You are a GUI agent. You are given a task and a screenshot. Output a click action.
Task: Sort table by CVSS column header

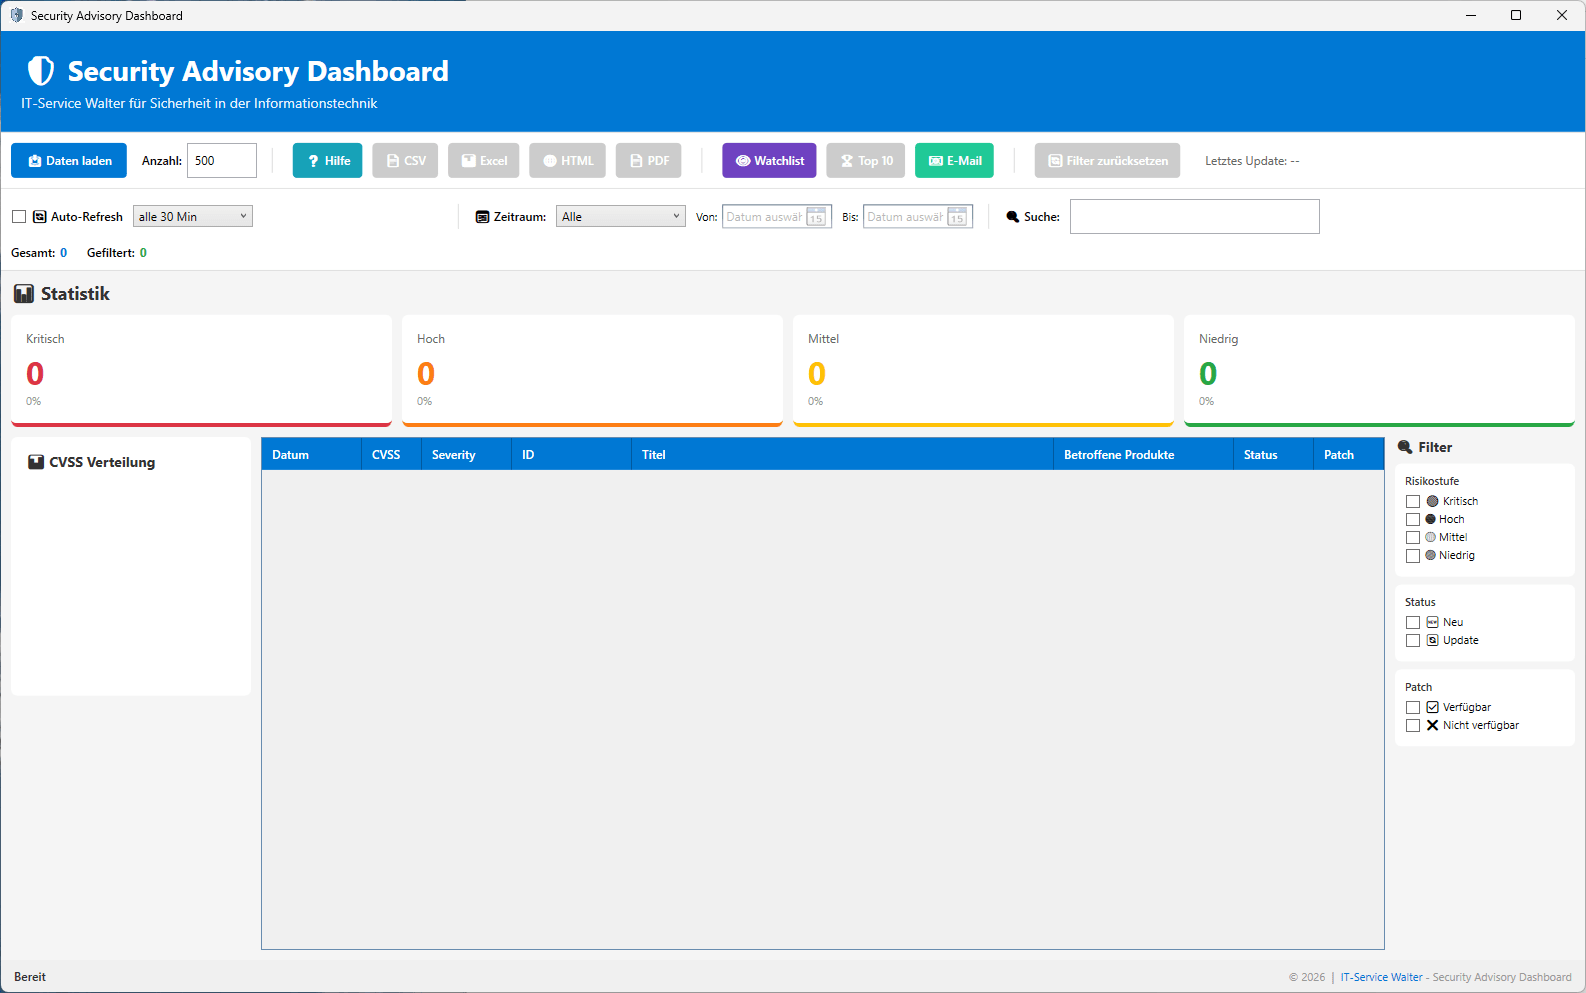386,455
